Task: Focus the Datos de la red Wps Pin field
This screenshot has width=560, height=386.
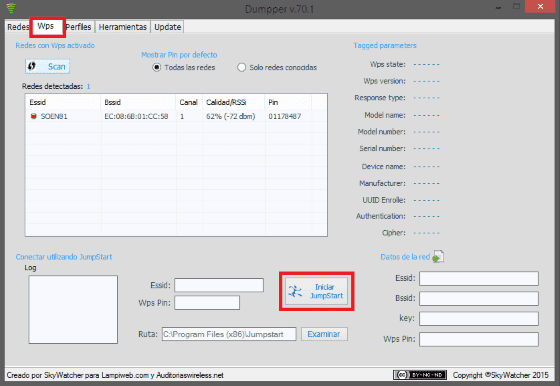Action: tap(479, 339)
